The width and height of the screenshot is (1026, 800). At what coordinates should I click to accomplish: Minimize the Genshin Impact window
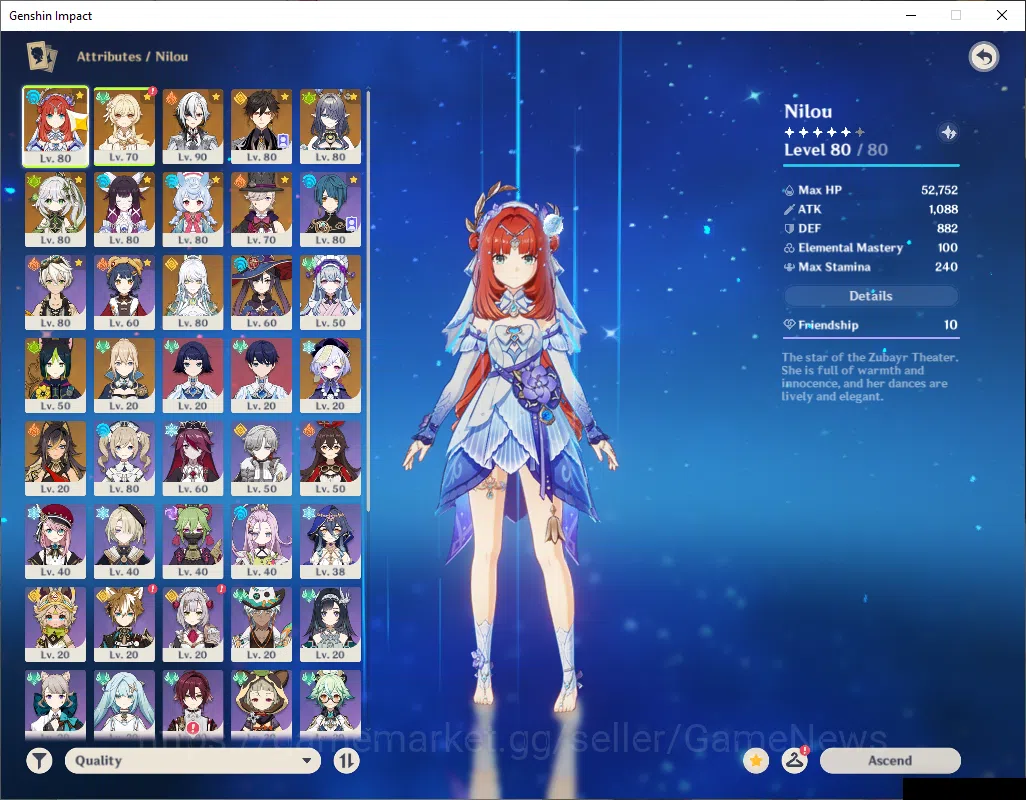click(x=910, y=15)
